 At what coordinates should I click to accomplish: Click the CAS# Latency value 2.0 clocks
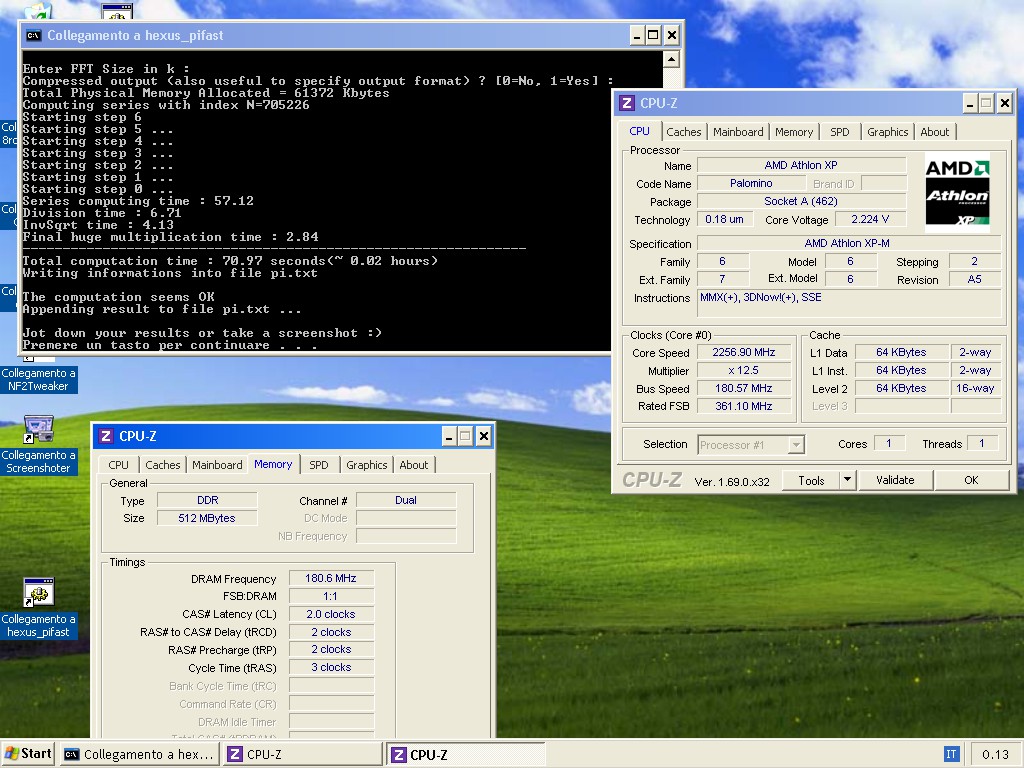tap(331, 614)
